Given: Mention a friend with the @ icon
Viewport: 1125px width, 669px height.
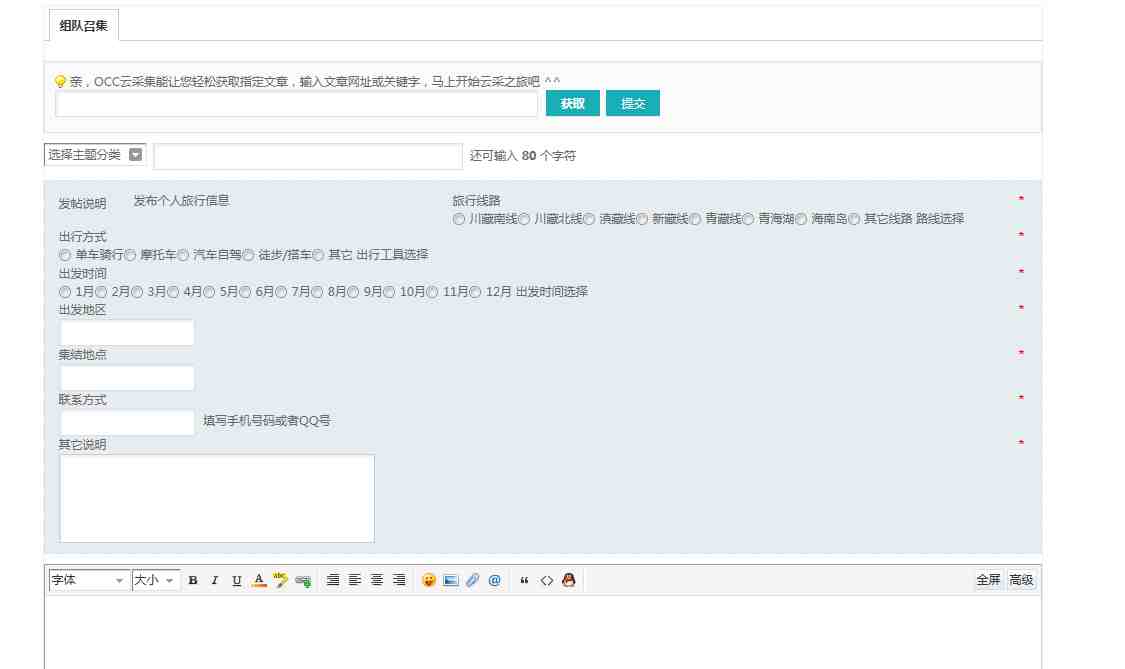Looking at the screenshot, I should pyautogui.click(x=494, y=580).
